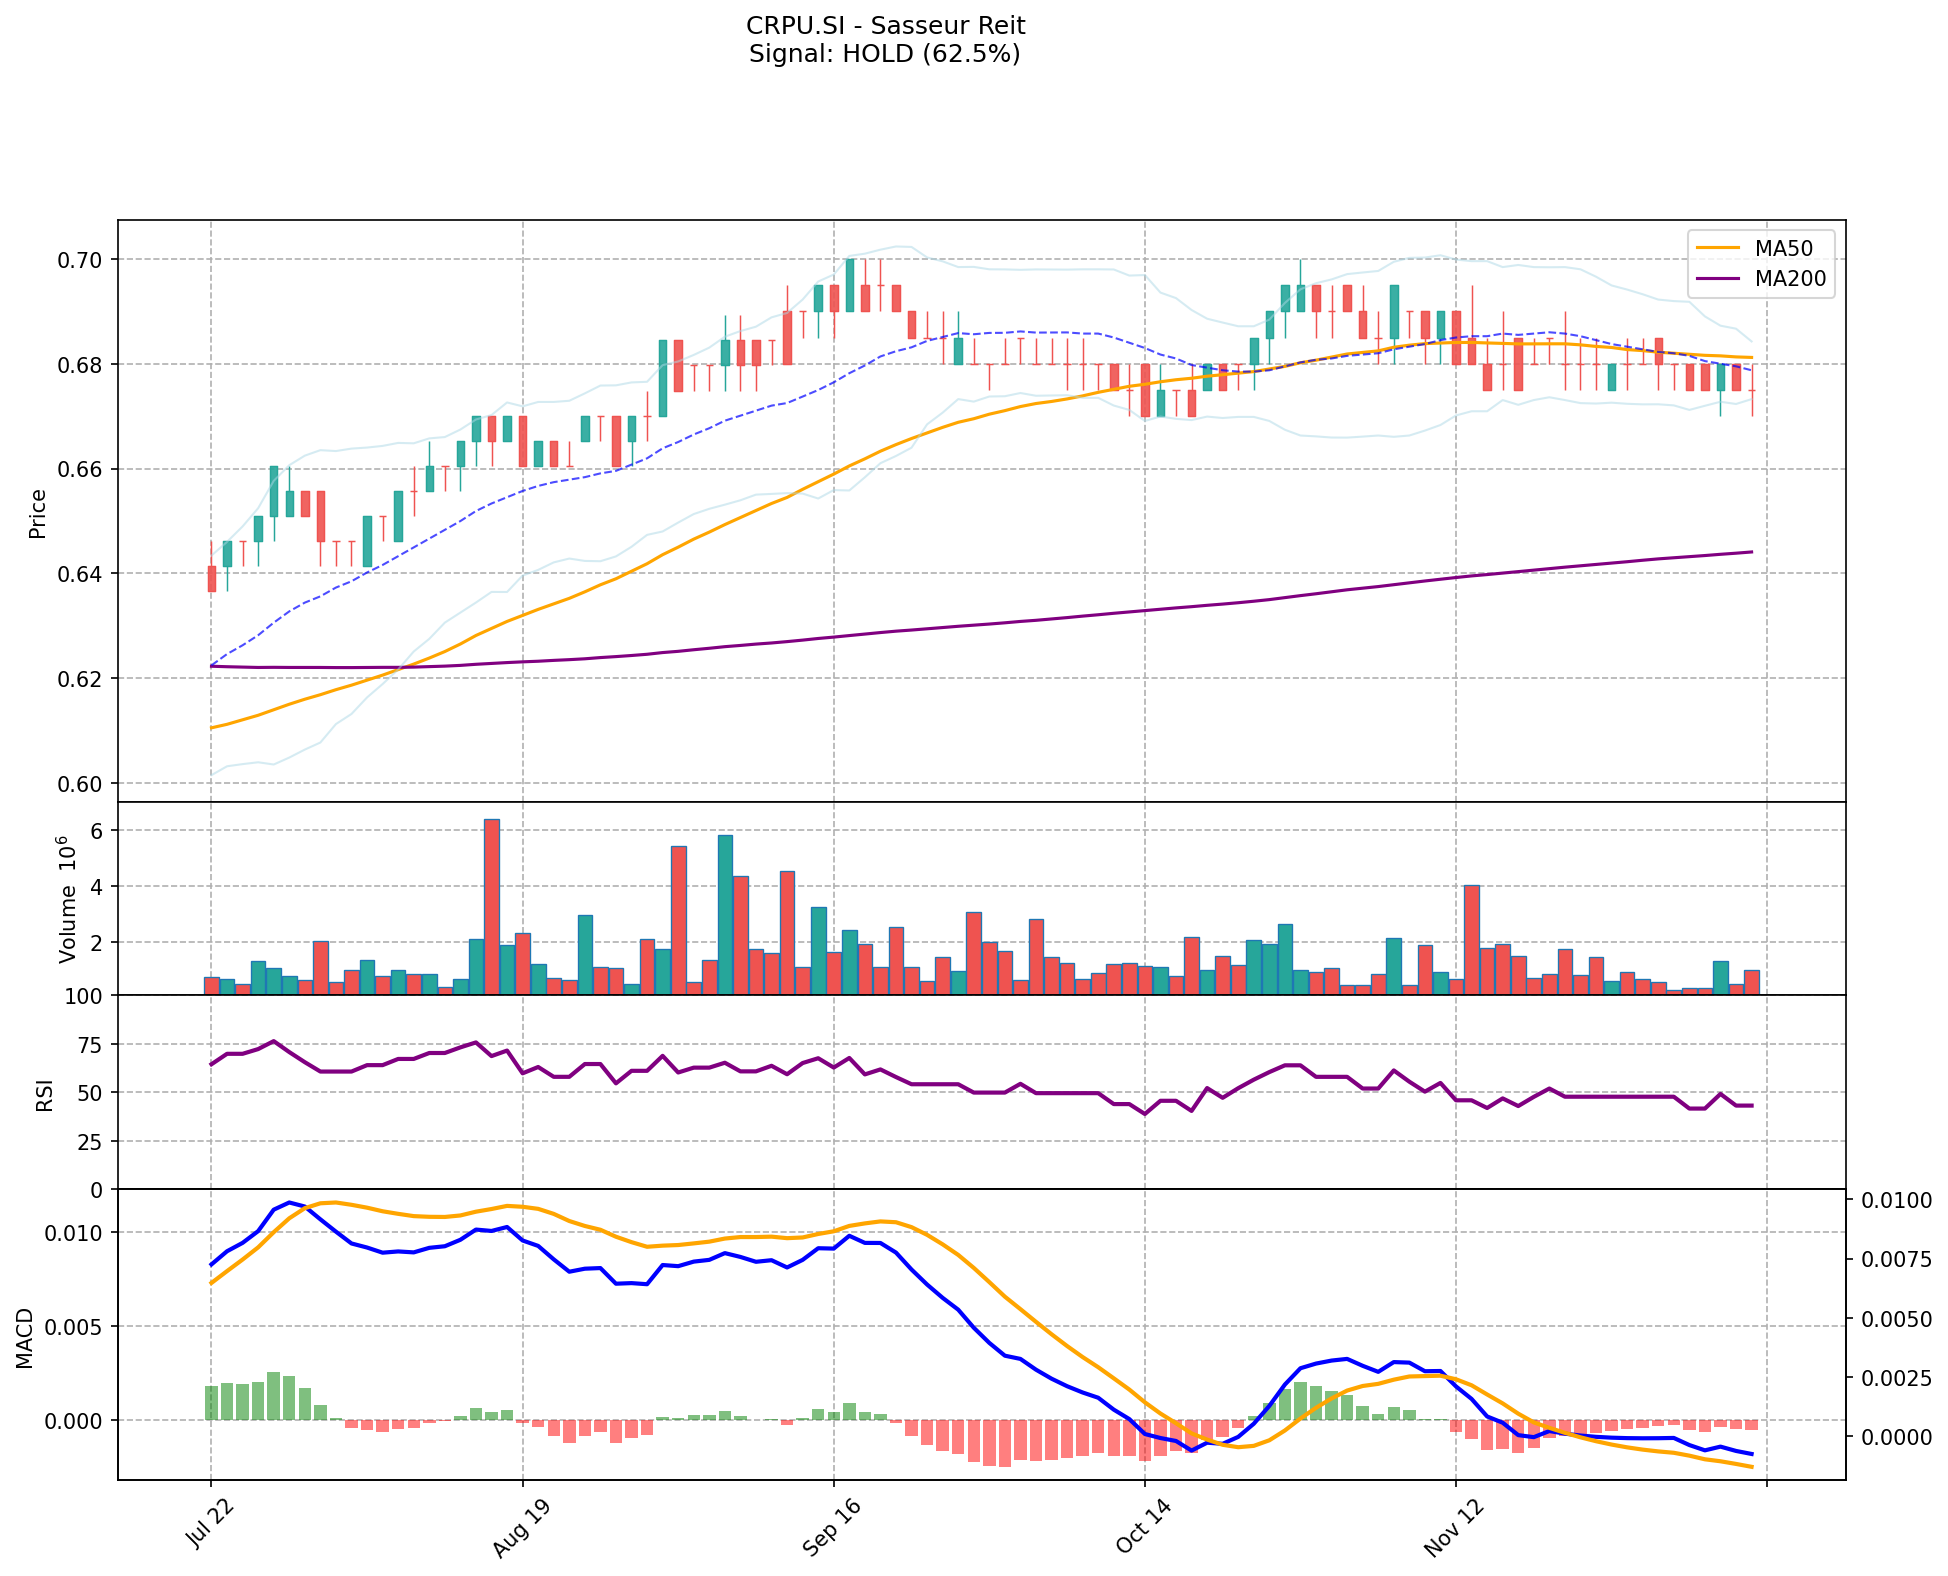Click the 0.70 price tick label
Image resolution: width=1948 pixels, height=1576 pixels.
(82, 260)
